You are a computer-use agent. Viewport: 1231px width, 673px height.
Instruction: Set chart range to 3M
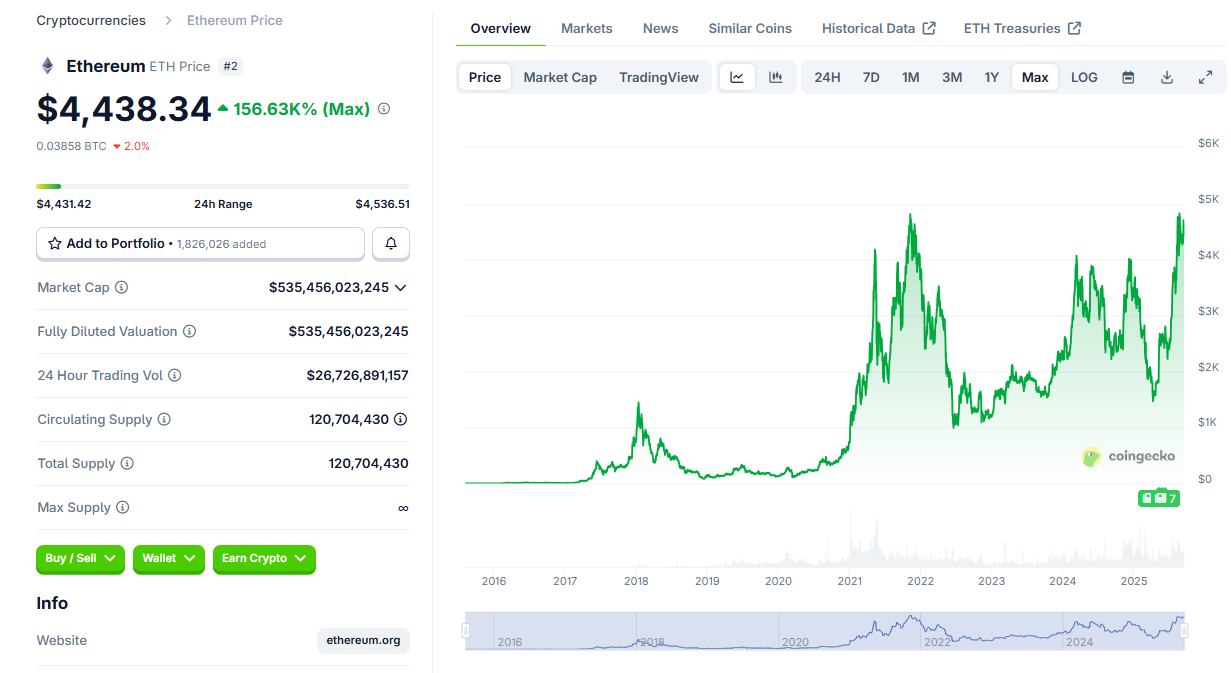click(x=952, y=77)
